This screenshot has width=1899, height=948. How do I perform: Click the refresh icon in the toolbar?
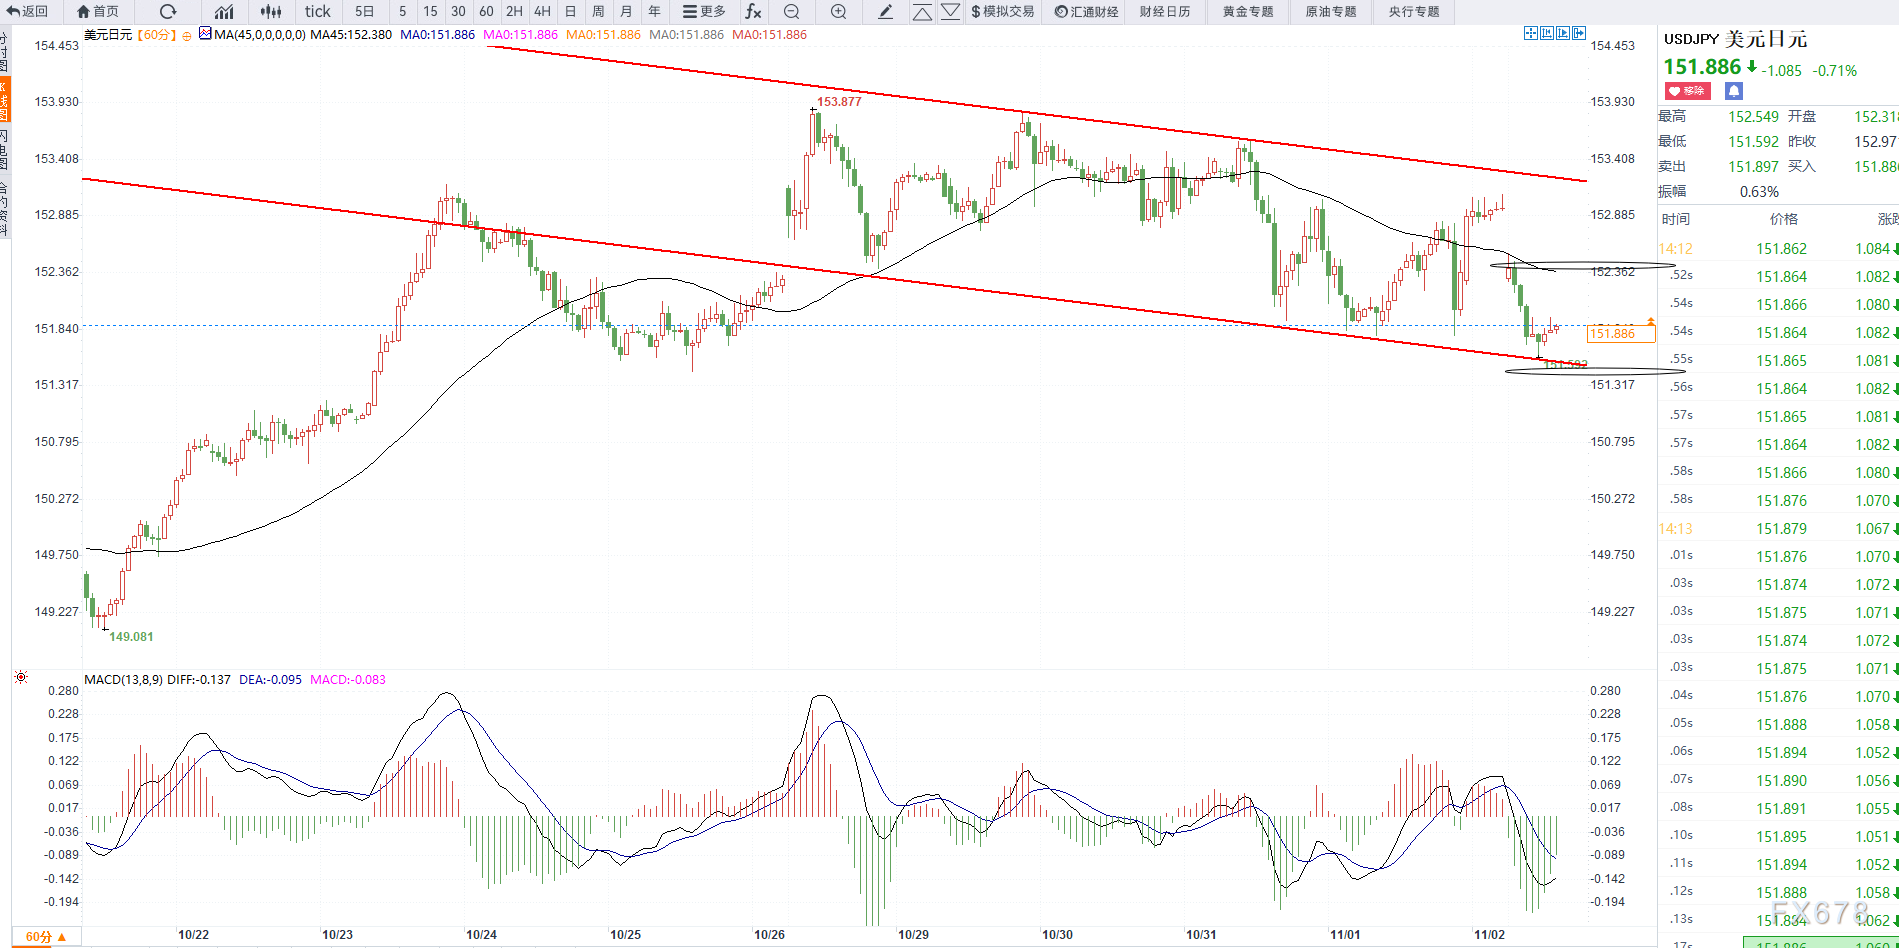click(x=168, y=12)
